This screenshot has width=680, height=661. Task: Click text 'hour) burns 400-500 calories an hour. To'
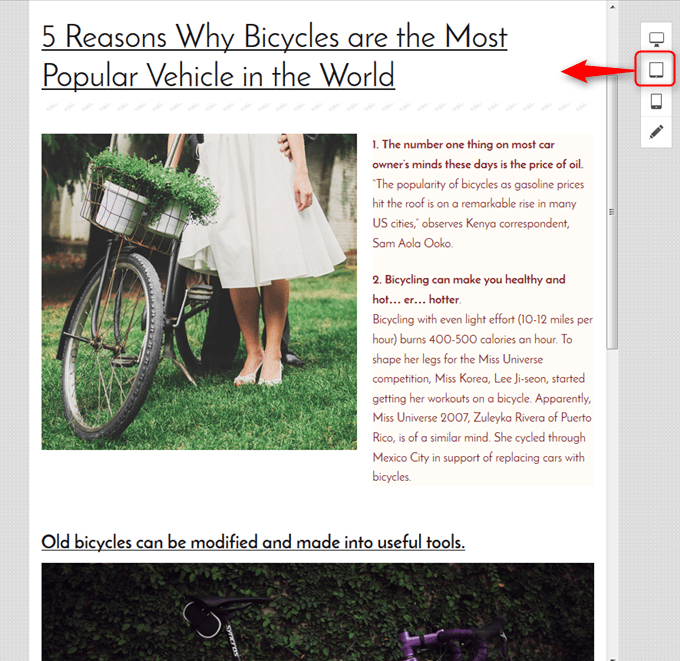[x=472, y=339]
